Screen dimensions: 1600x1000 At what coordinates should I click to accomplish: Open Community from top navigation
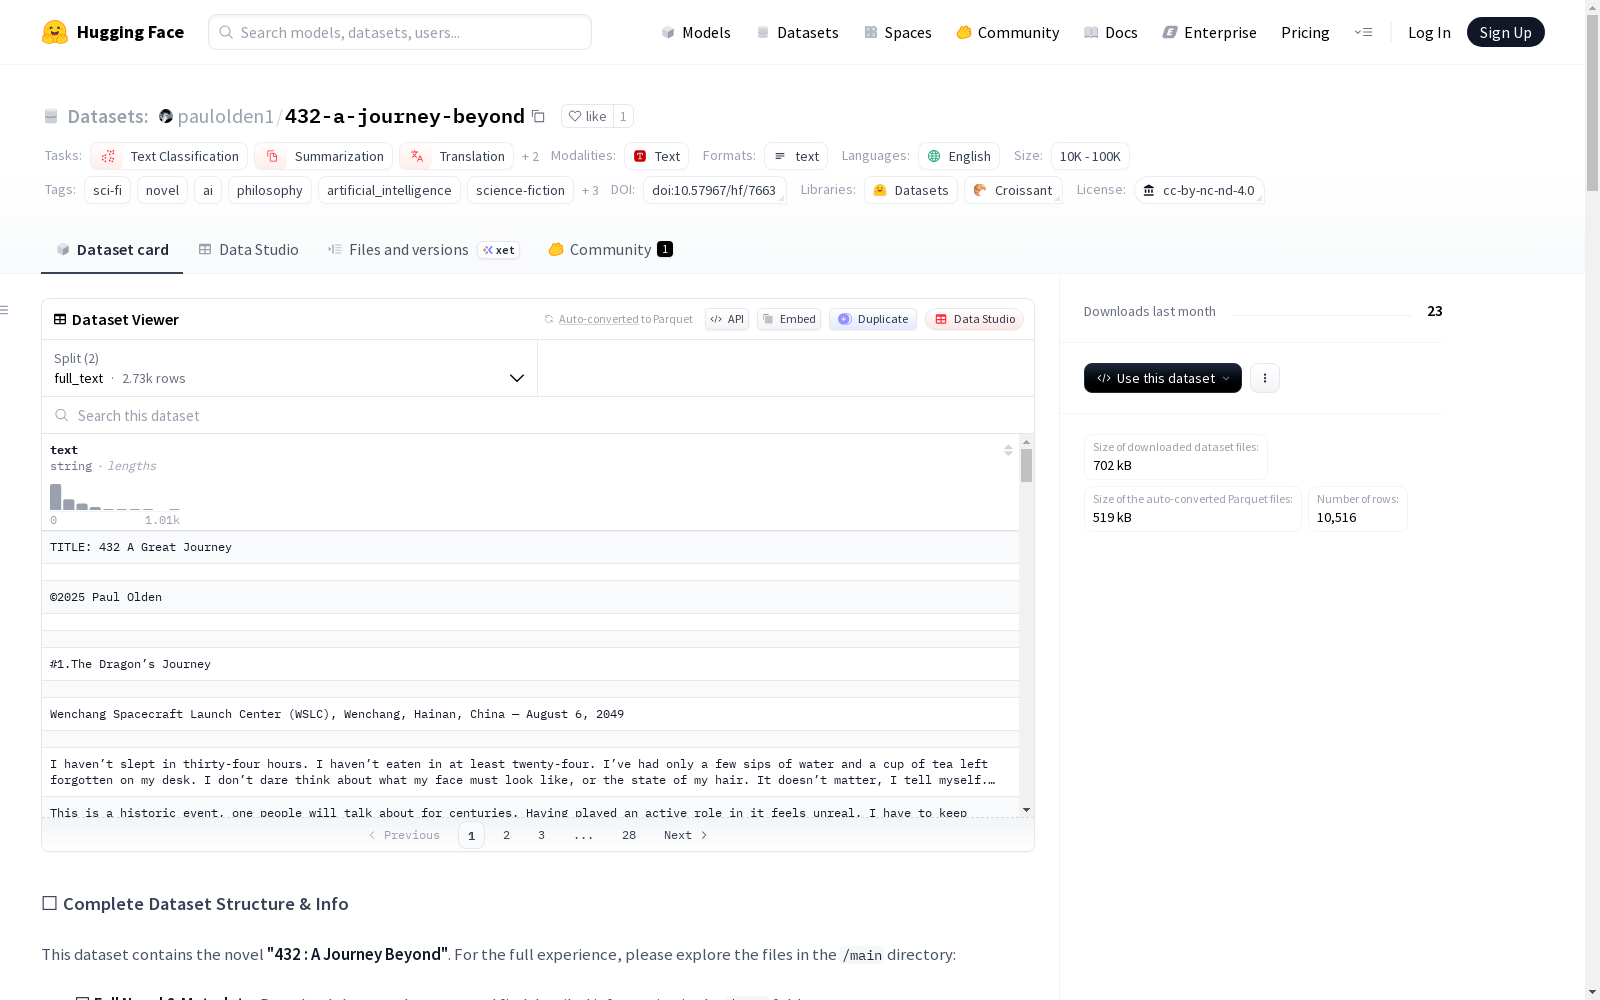pos(1008,32)
